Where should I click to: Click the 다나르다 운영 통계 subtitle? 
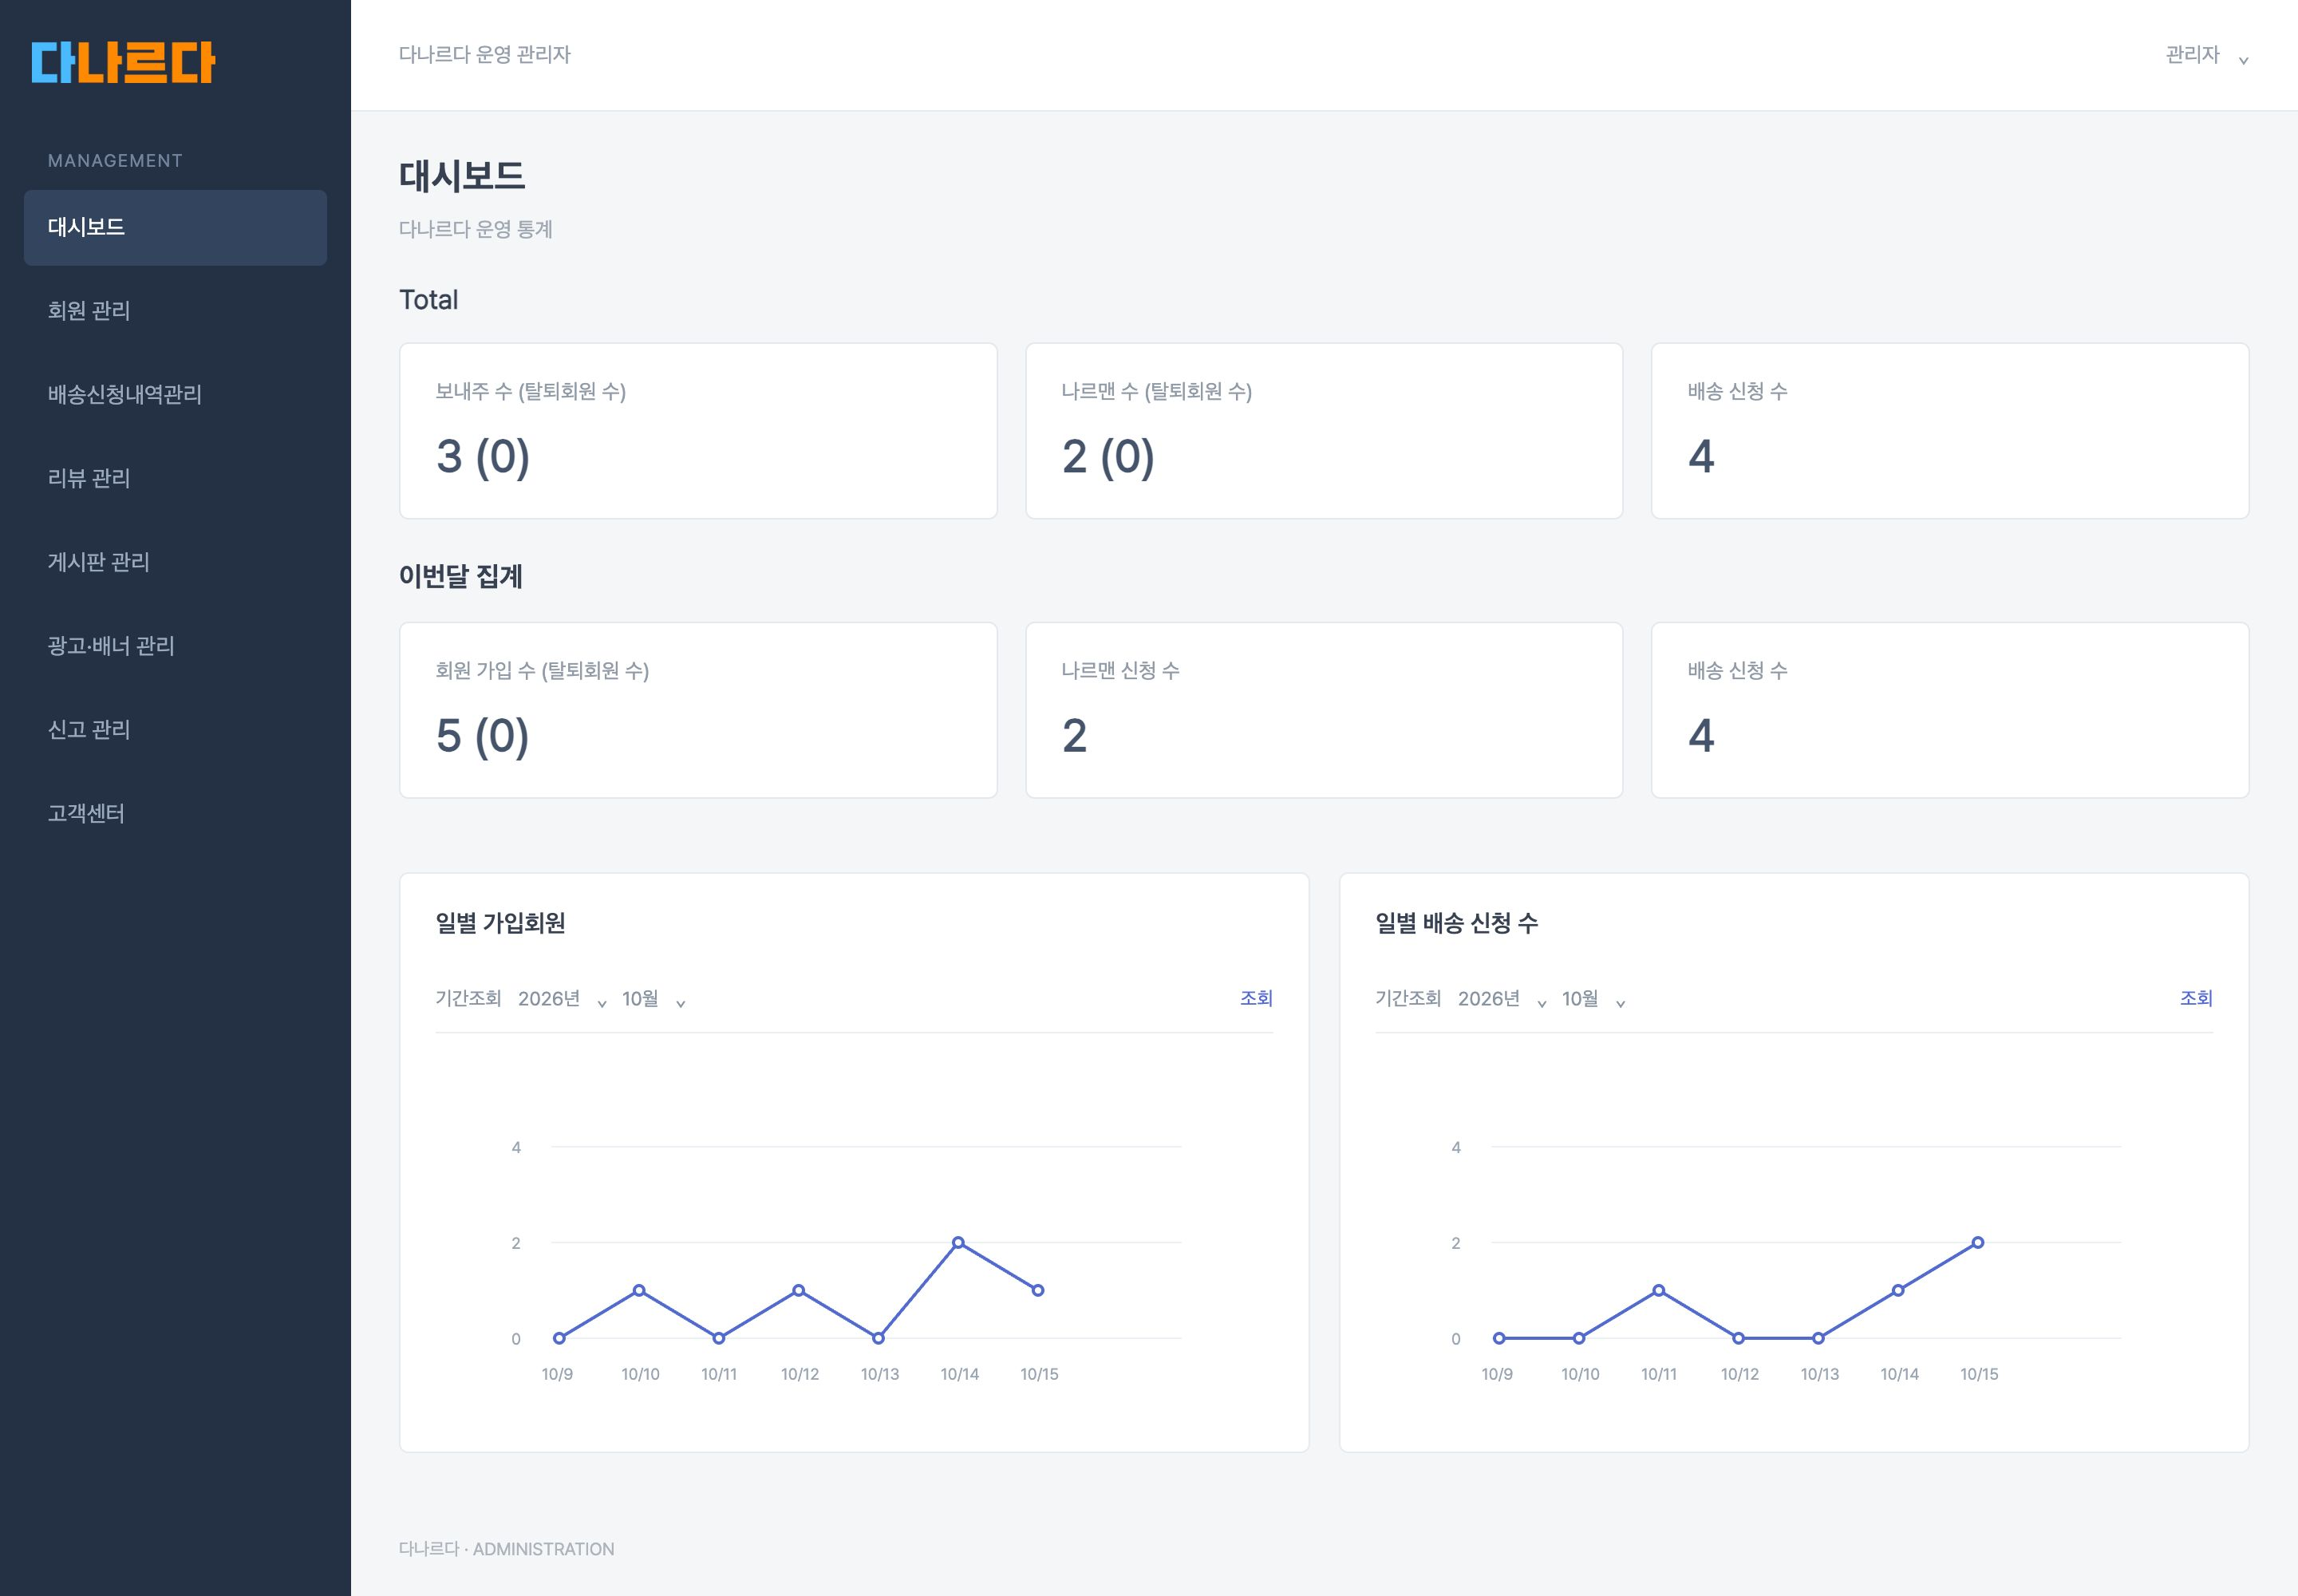(476, 229)
